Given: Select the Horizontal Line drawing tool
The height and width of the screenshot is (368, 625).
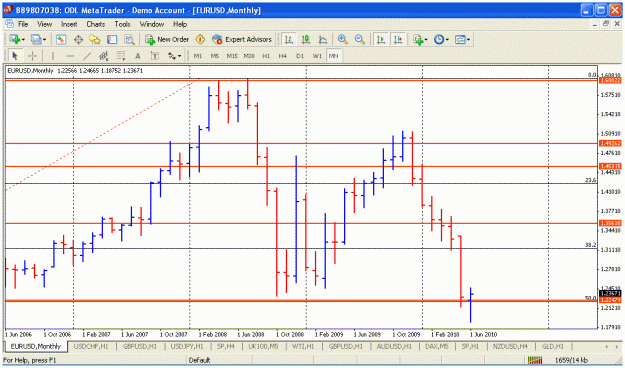Looking at the screenshot, I should (x=70, y=56).
